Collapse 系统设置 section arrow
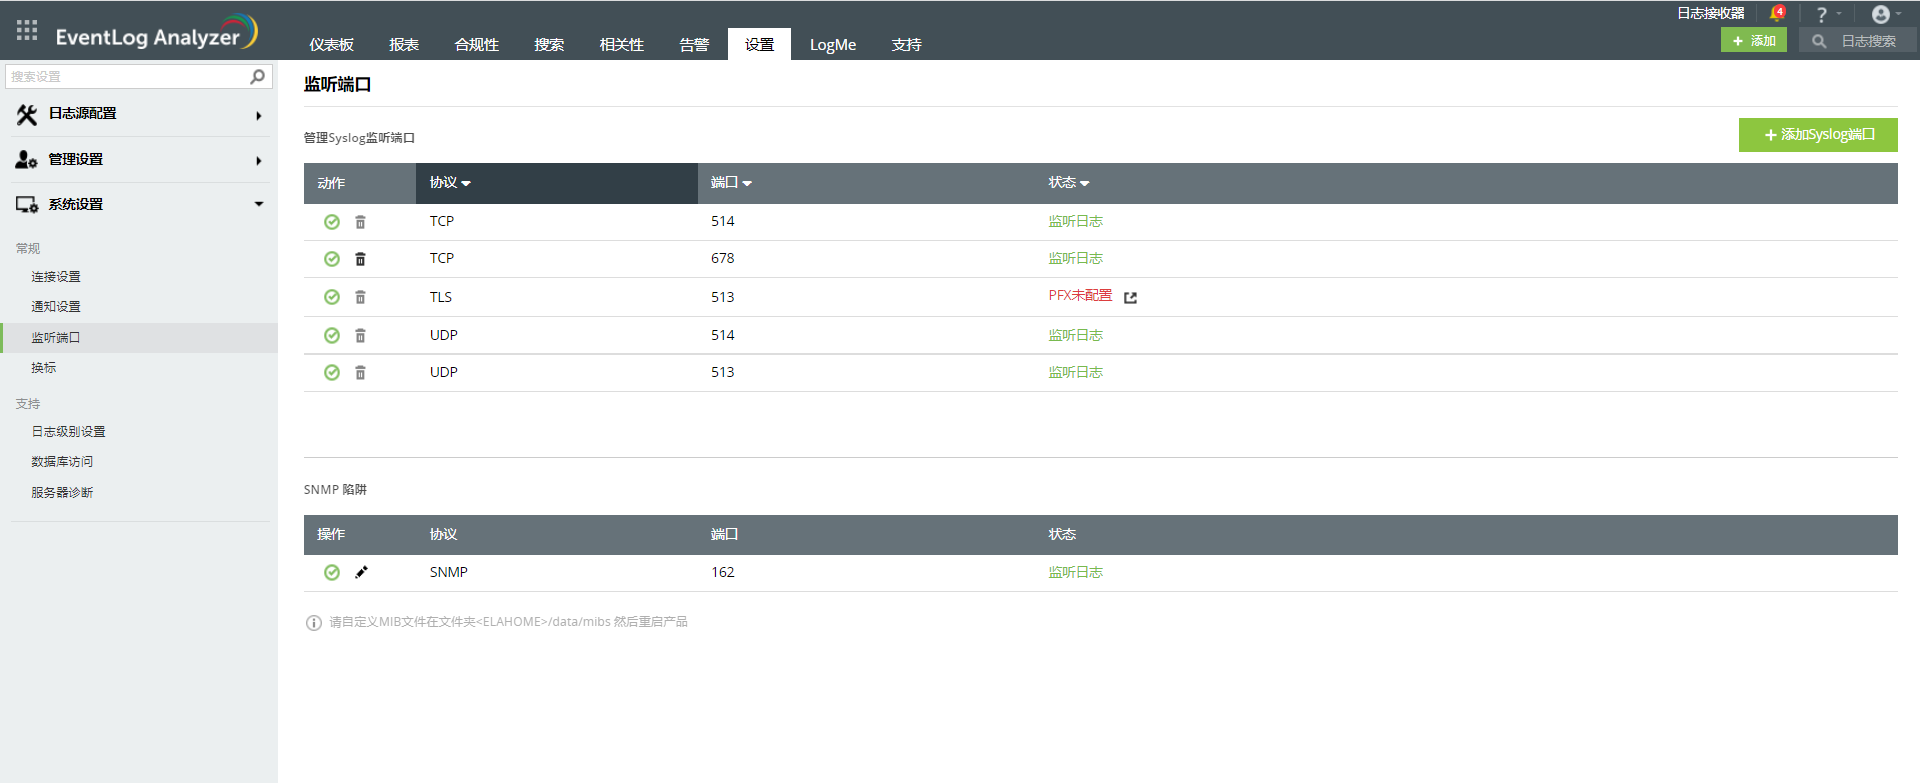Image resolution: width=1920 pixels, height=783 pixels. 259,204
